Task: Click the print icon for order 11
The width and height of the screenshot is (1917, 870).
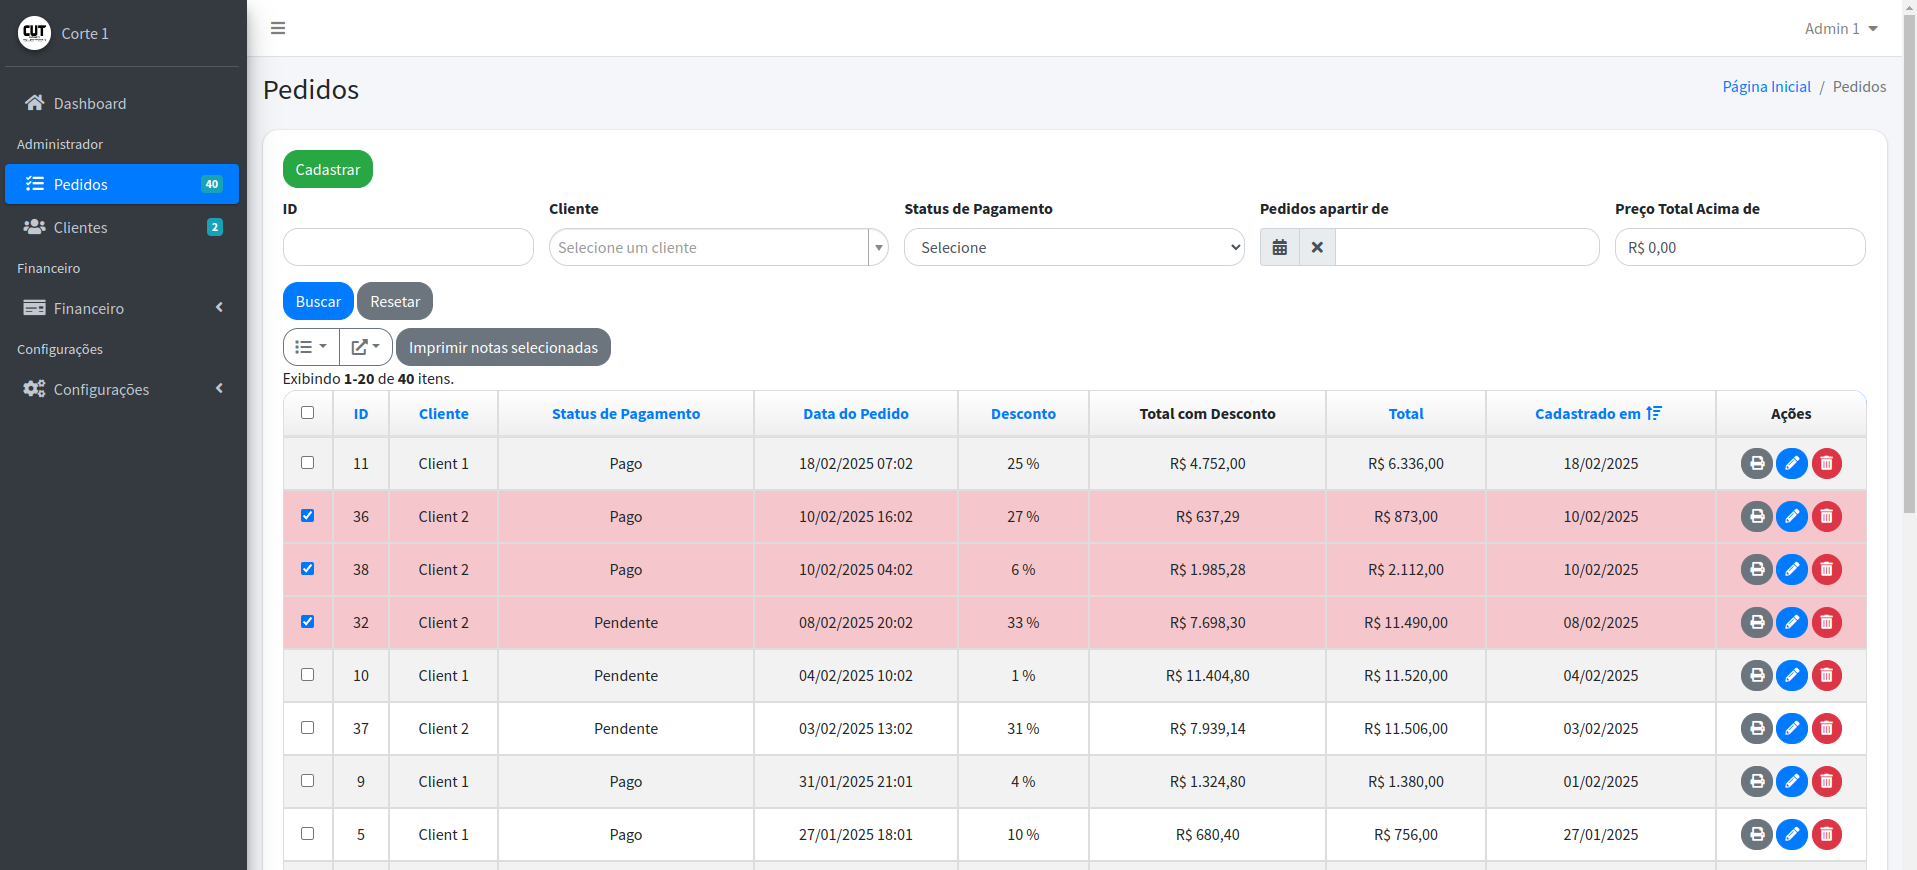Action: pyautogui.click(x=1756, y=463)
